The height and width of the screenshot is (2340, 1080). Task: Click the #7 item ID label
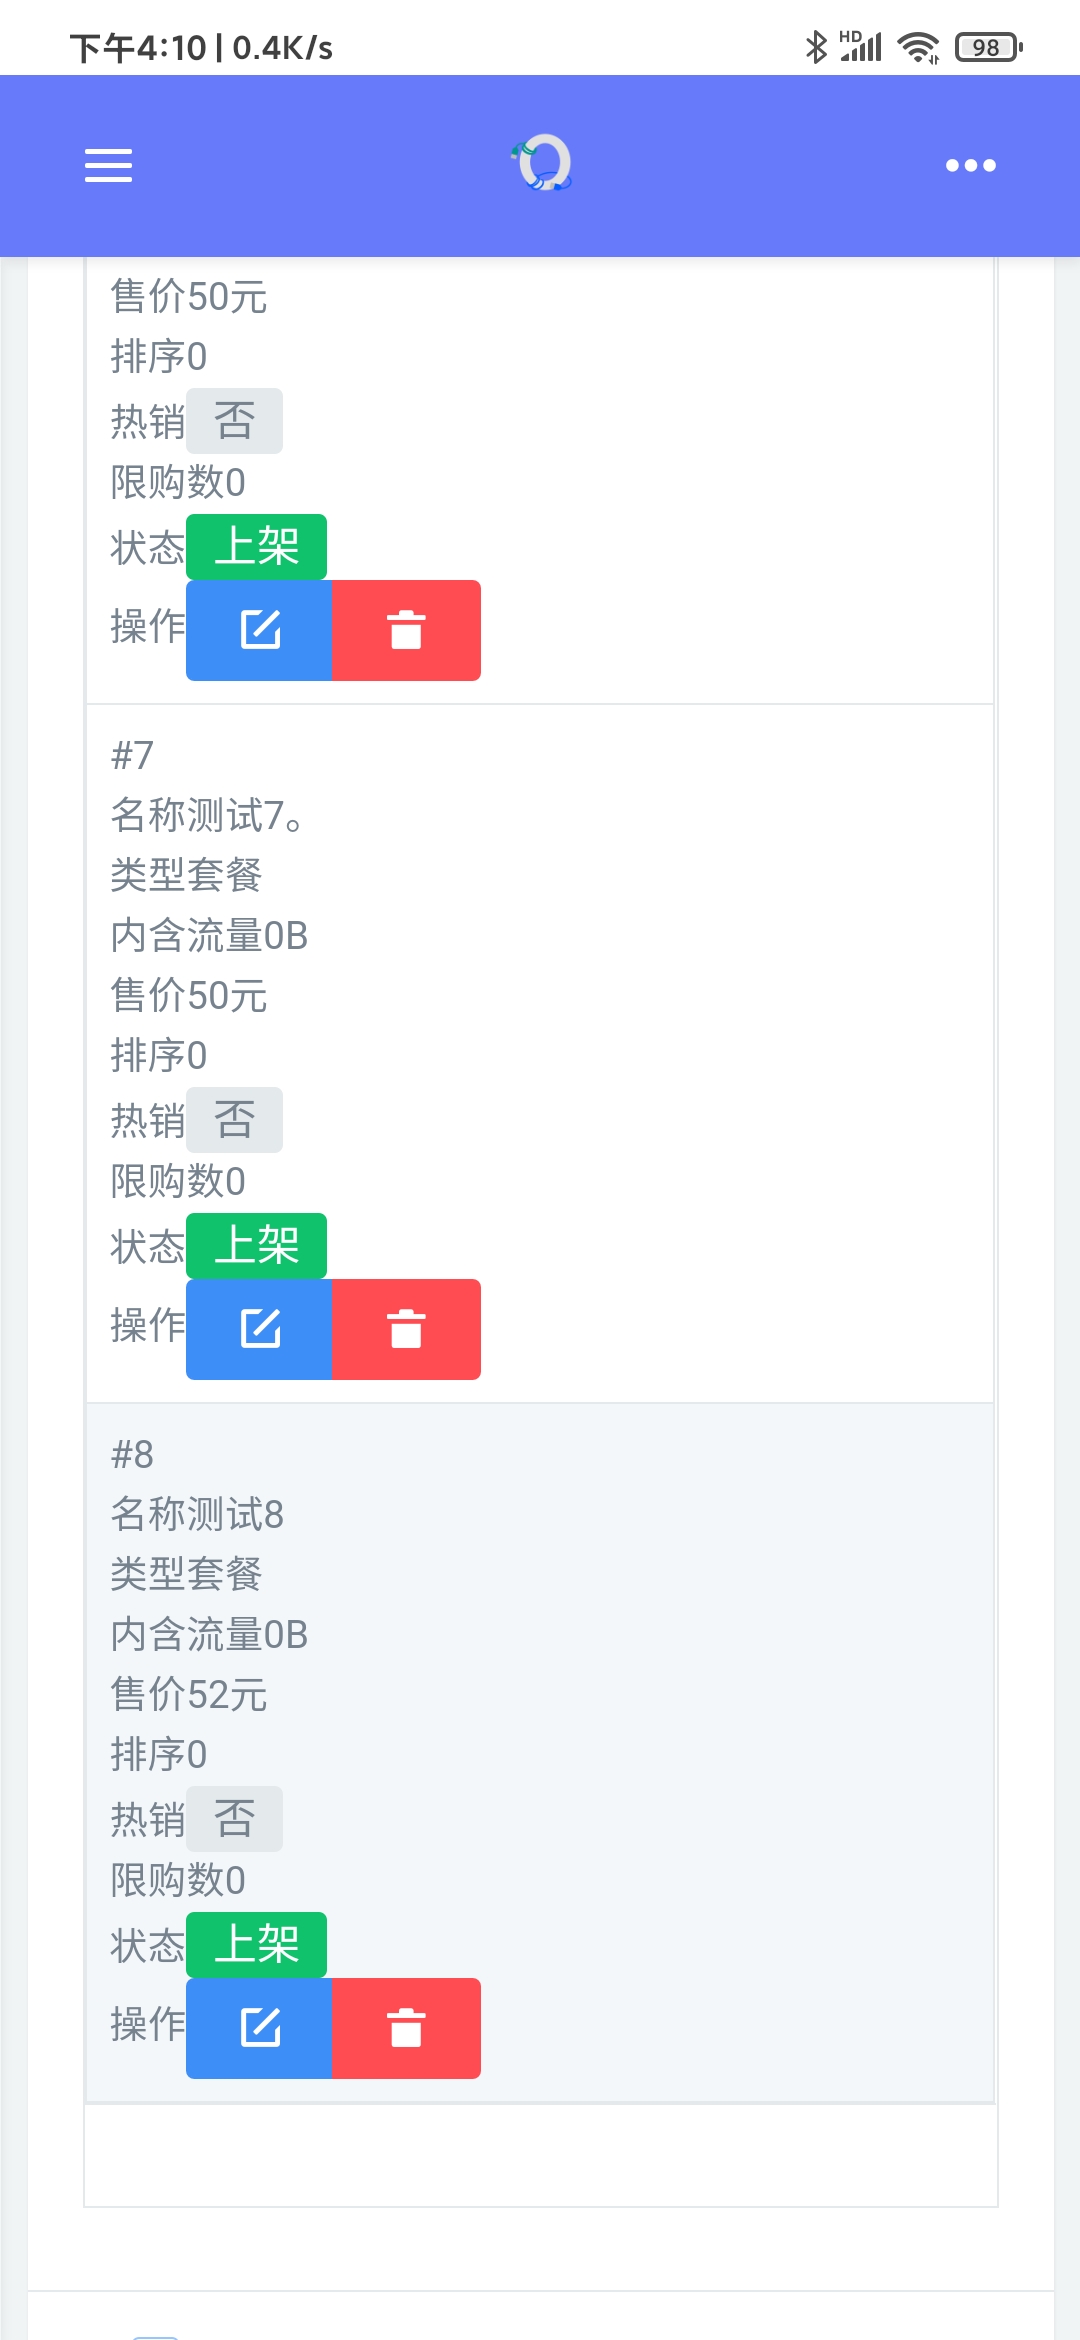pos(133,757)
